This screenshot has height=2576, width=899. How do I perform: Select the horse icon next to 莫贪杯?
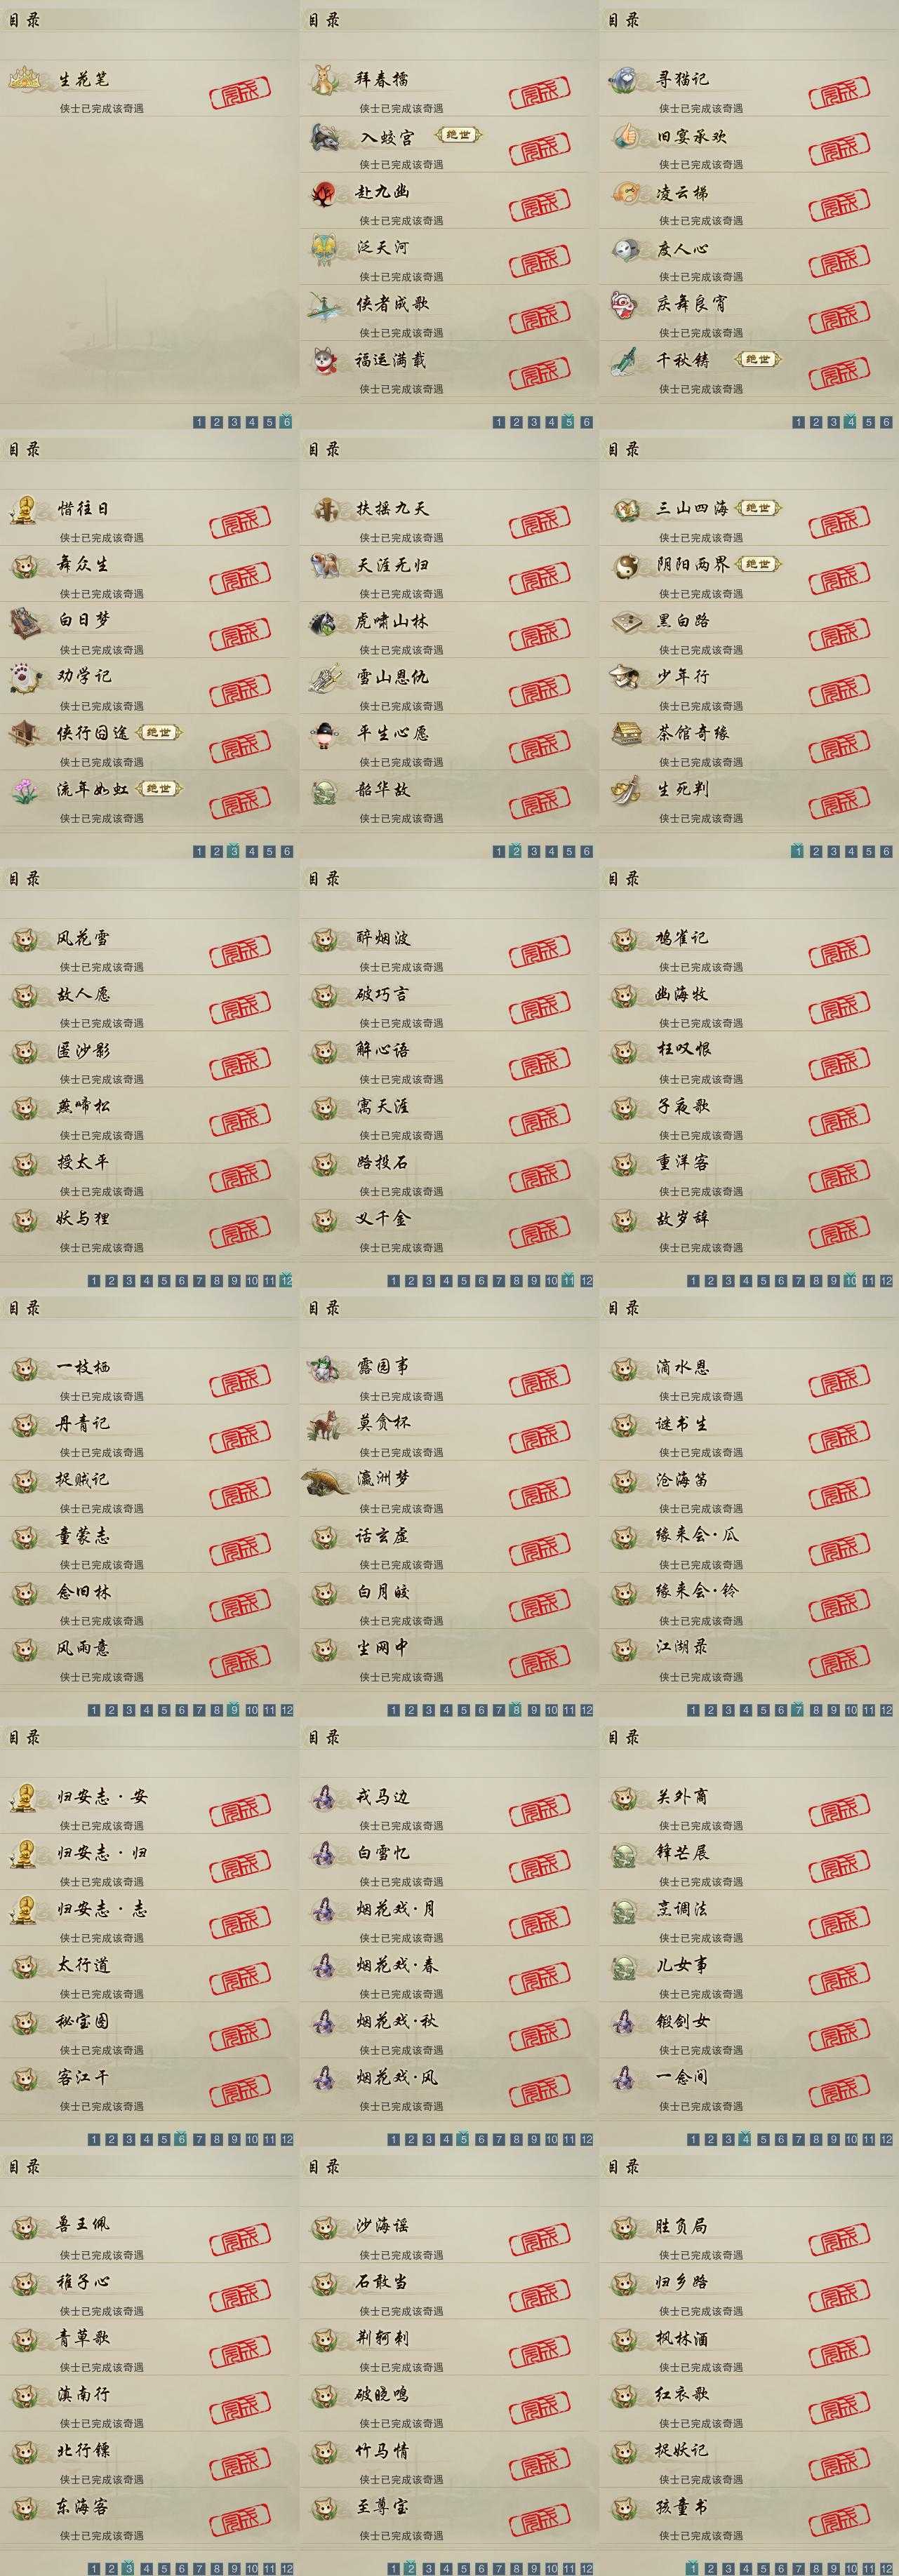click(325, 1424)
